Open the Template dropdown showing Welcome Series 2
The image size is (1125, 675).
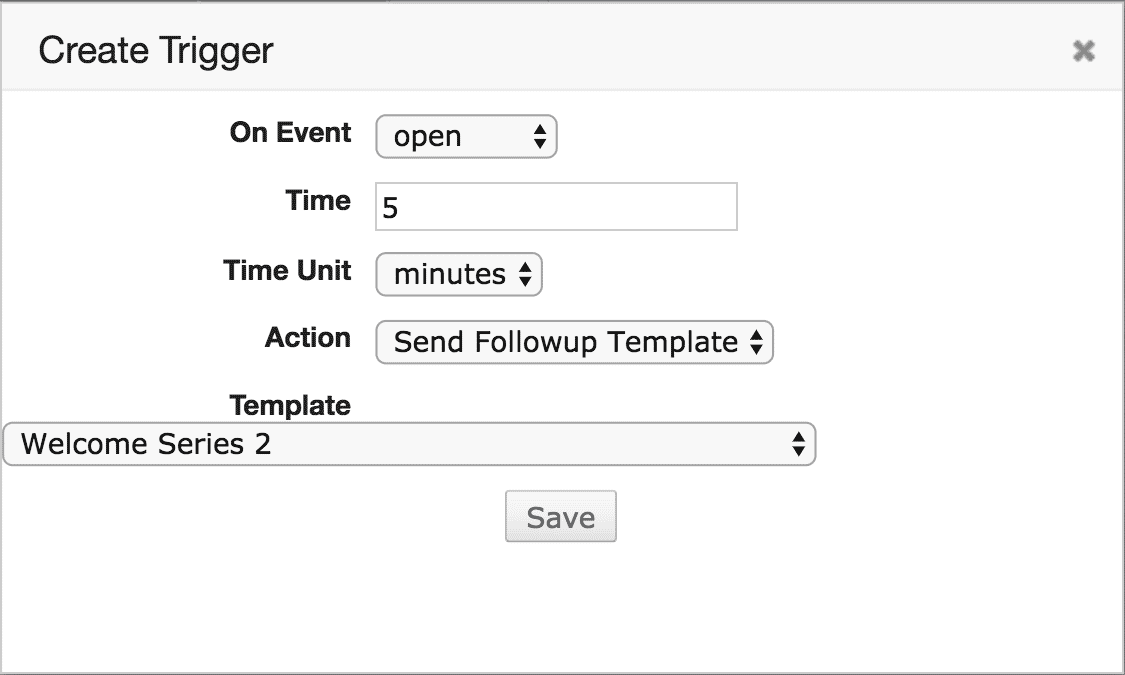pyautogui.click(x=408, y=444)
